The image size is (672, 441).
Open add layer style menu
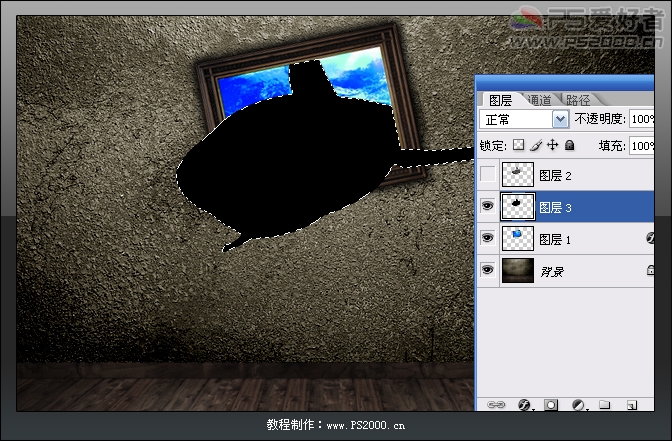coord(524,405)
